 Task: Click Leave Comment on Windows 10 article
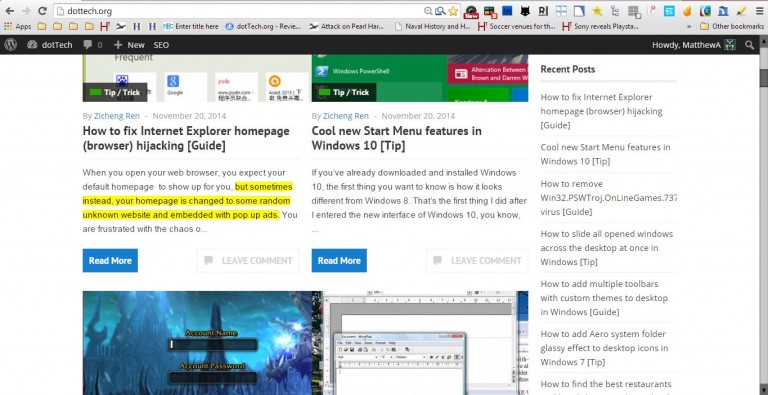(x=477, y=260)
